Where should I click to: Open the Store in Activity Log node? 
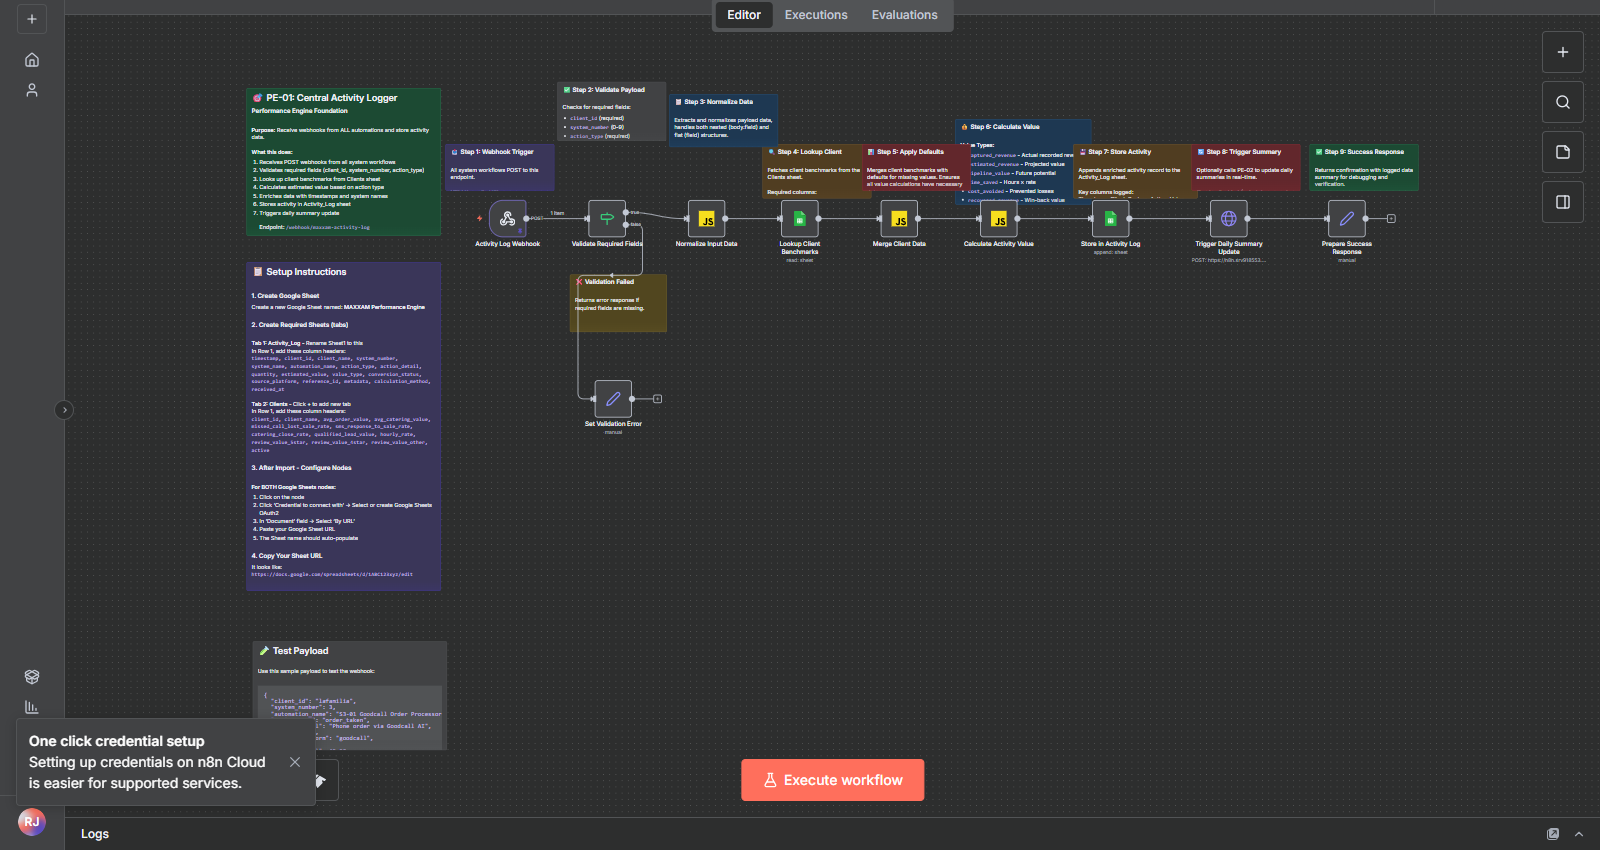1110,218
